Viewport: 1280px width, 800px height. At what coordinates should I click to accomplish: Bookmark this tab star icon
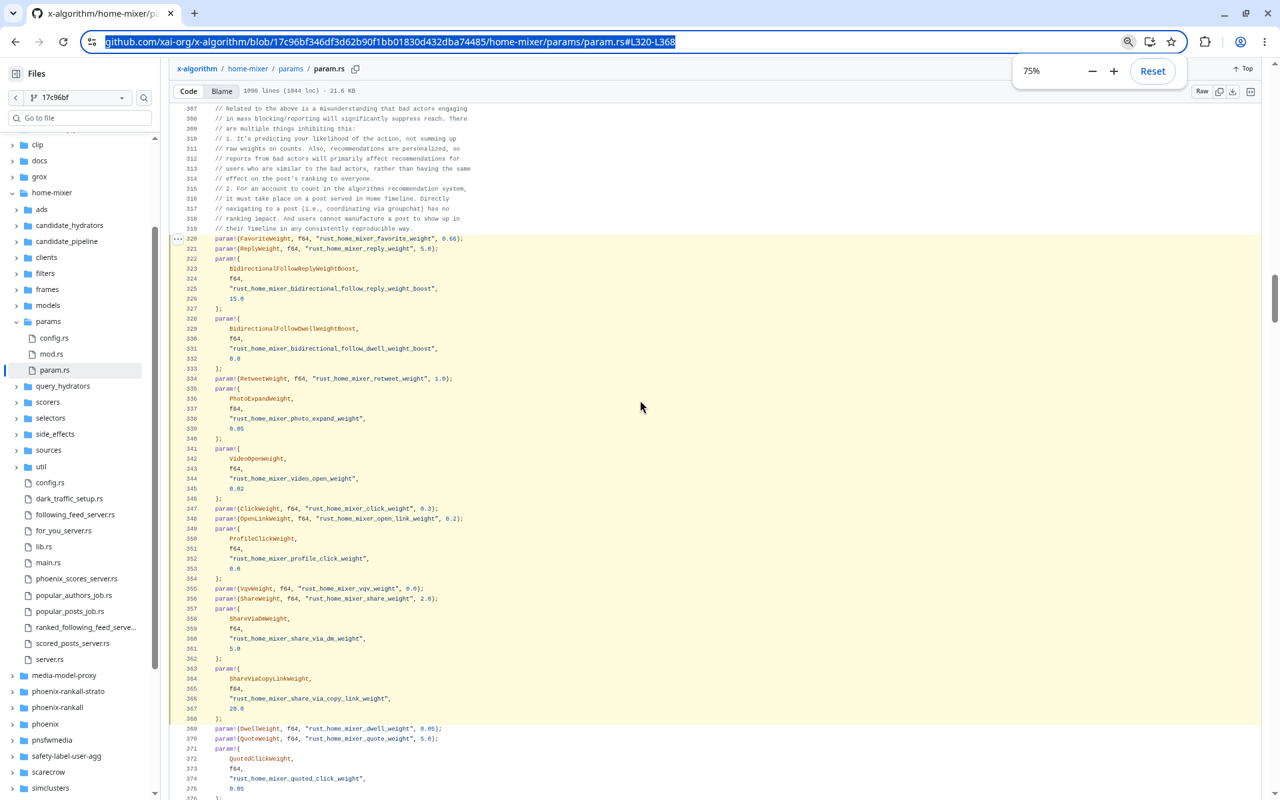1171,42
